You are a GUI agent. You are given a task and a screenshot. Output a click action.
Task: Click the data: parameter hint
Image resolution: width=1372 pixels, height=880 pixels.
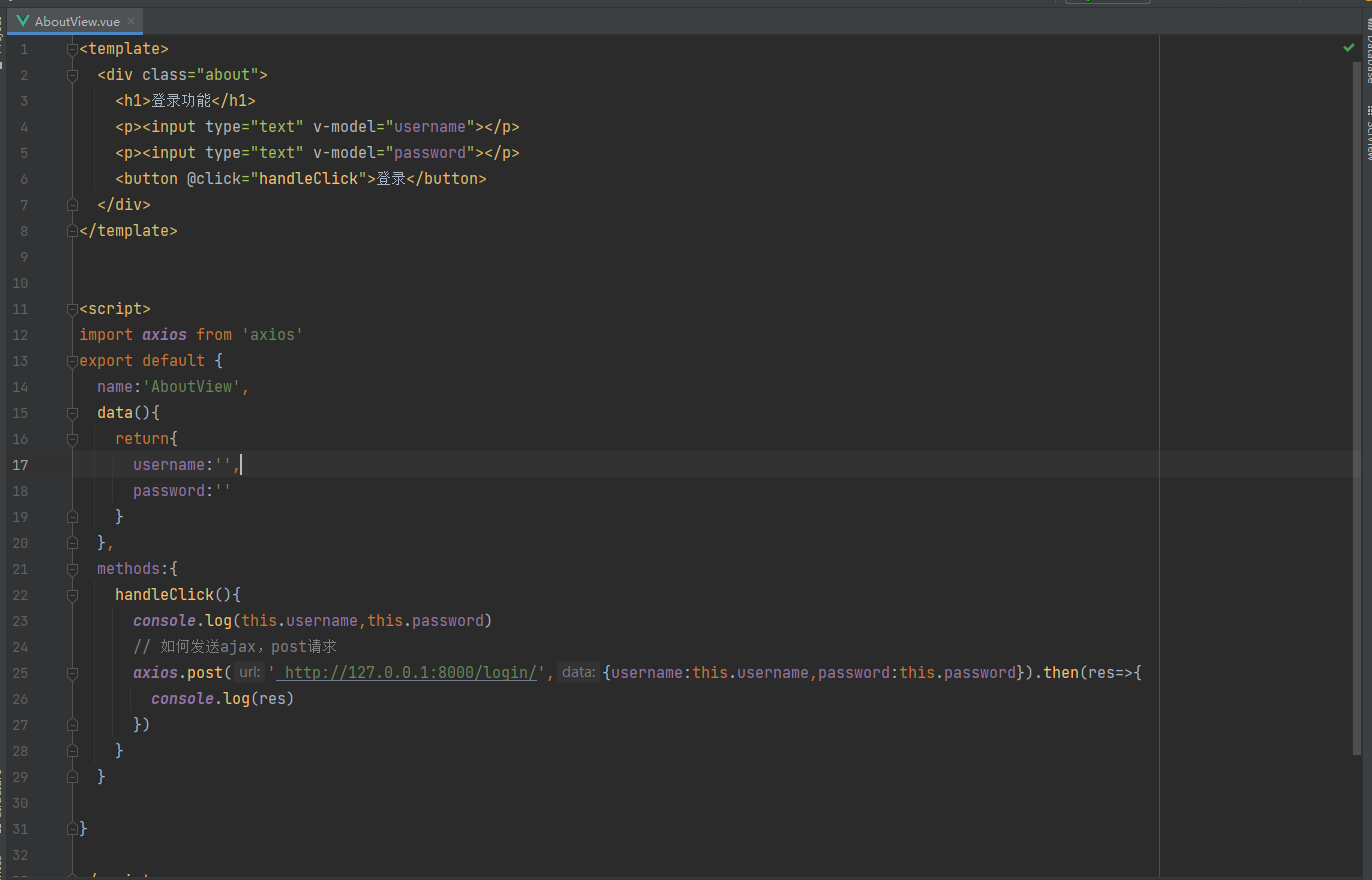(579, 673)
